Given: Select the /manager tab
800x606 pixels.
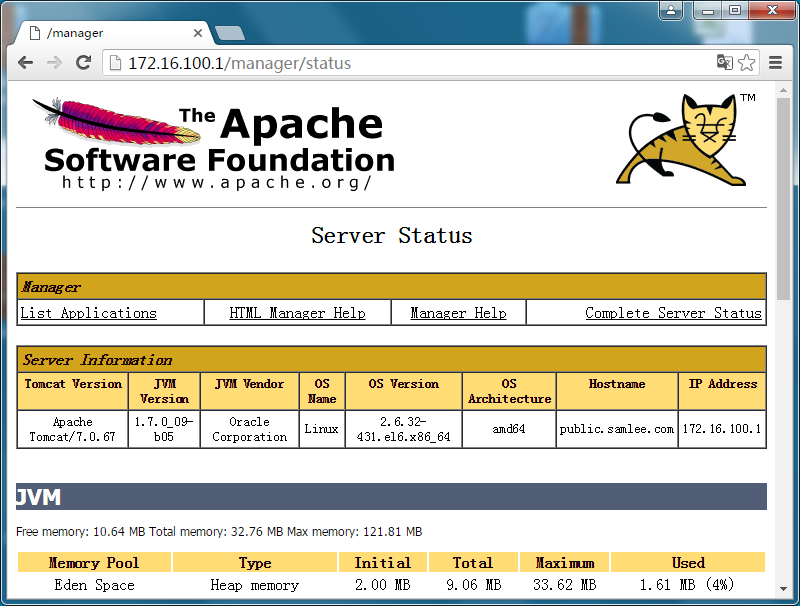Looking at the screenshot, I should [x=112, y=33].
